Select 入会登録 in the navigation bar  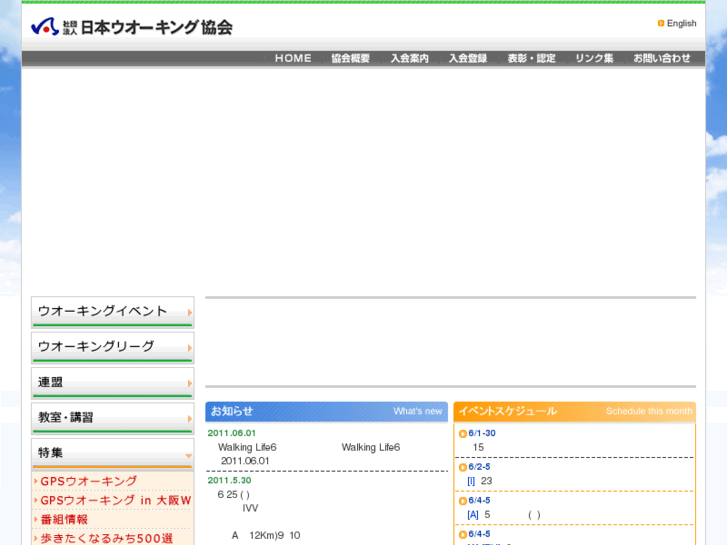[468, 59]
